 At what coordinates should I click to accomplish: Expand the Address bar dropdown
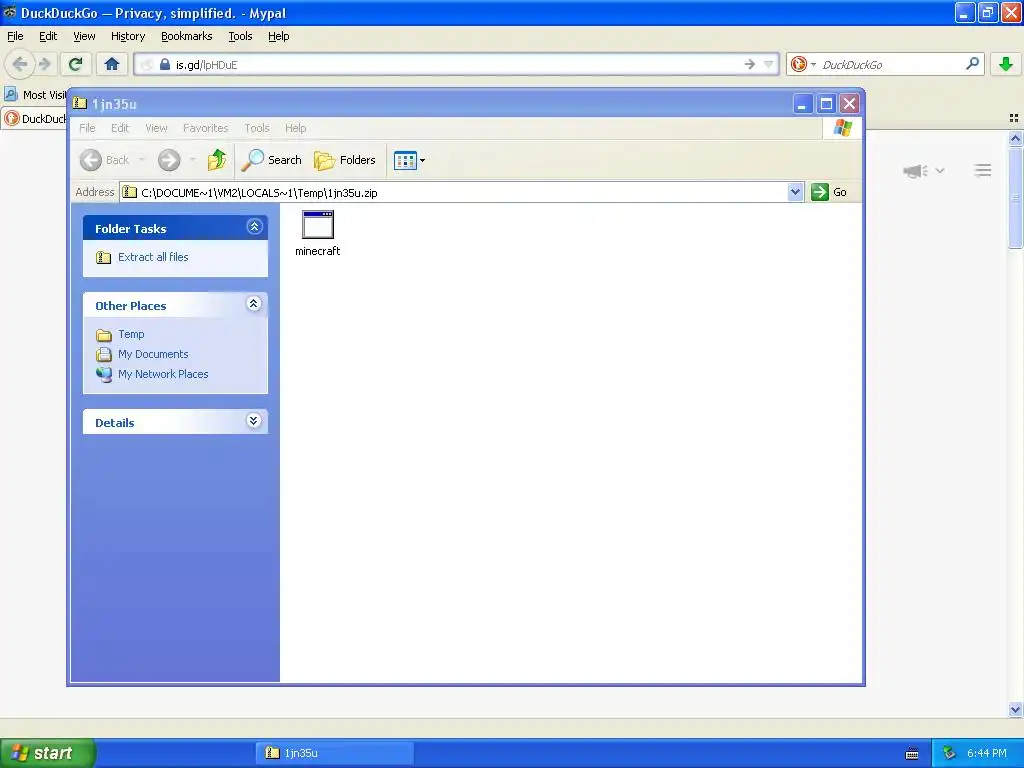point(795,192)
